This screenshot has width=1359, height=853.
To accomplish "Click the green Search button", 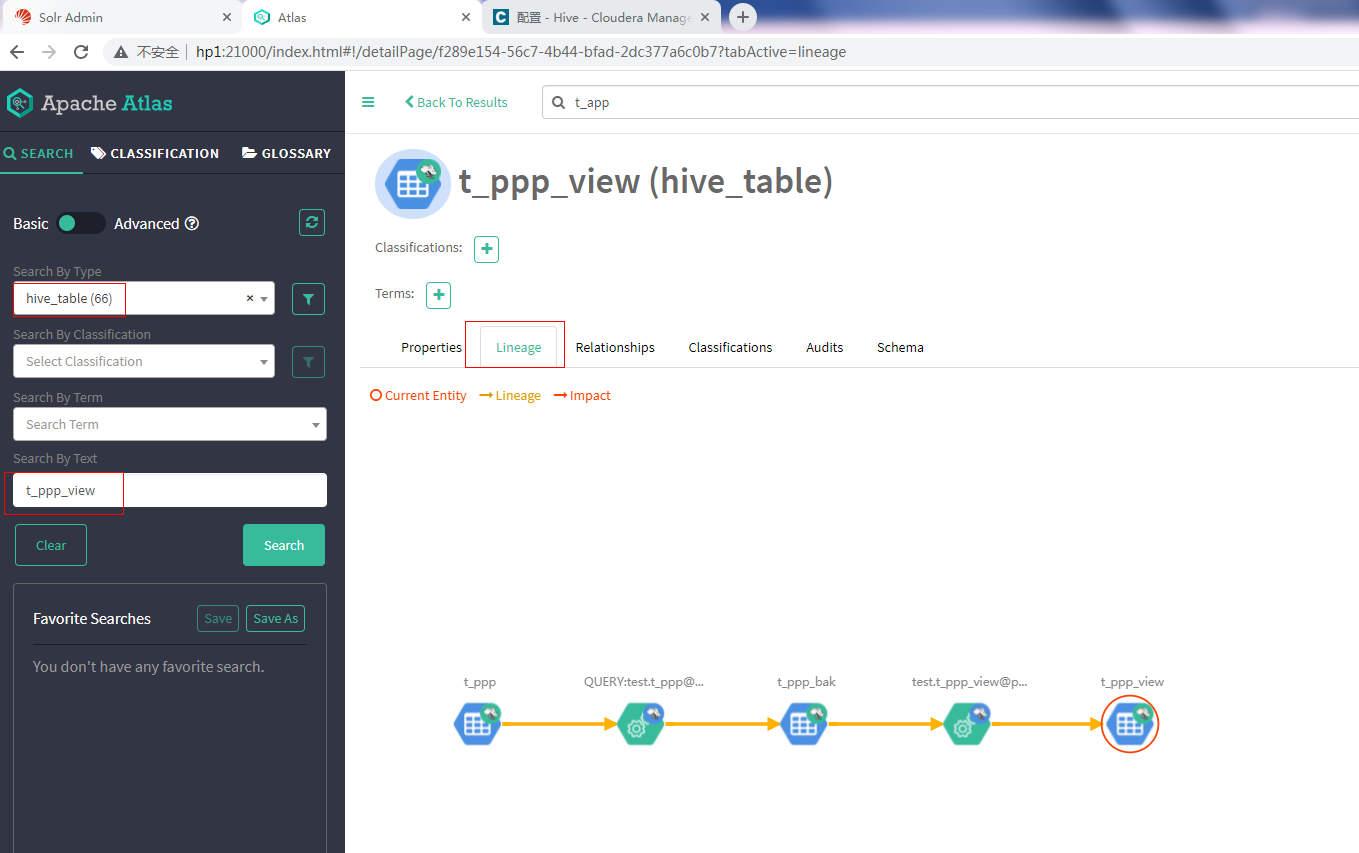I will tap(284, 545).
